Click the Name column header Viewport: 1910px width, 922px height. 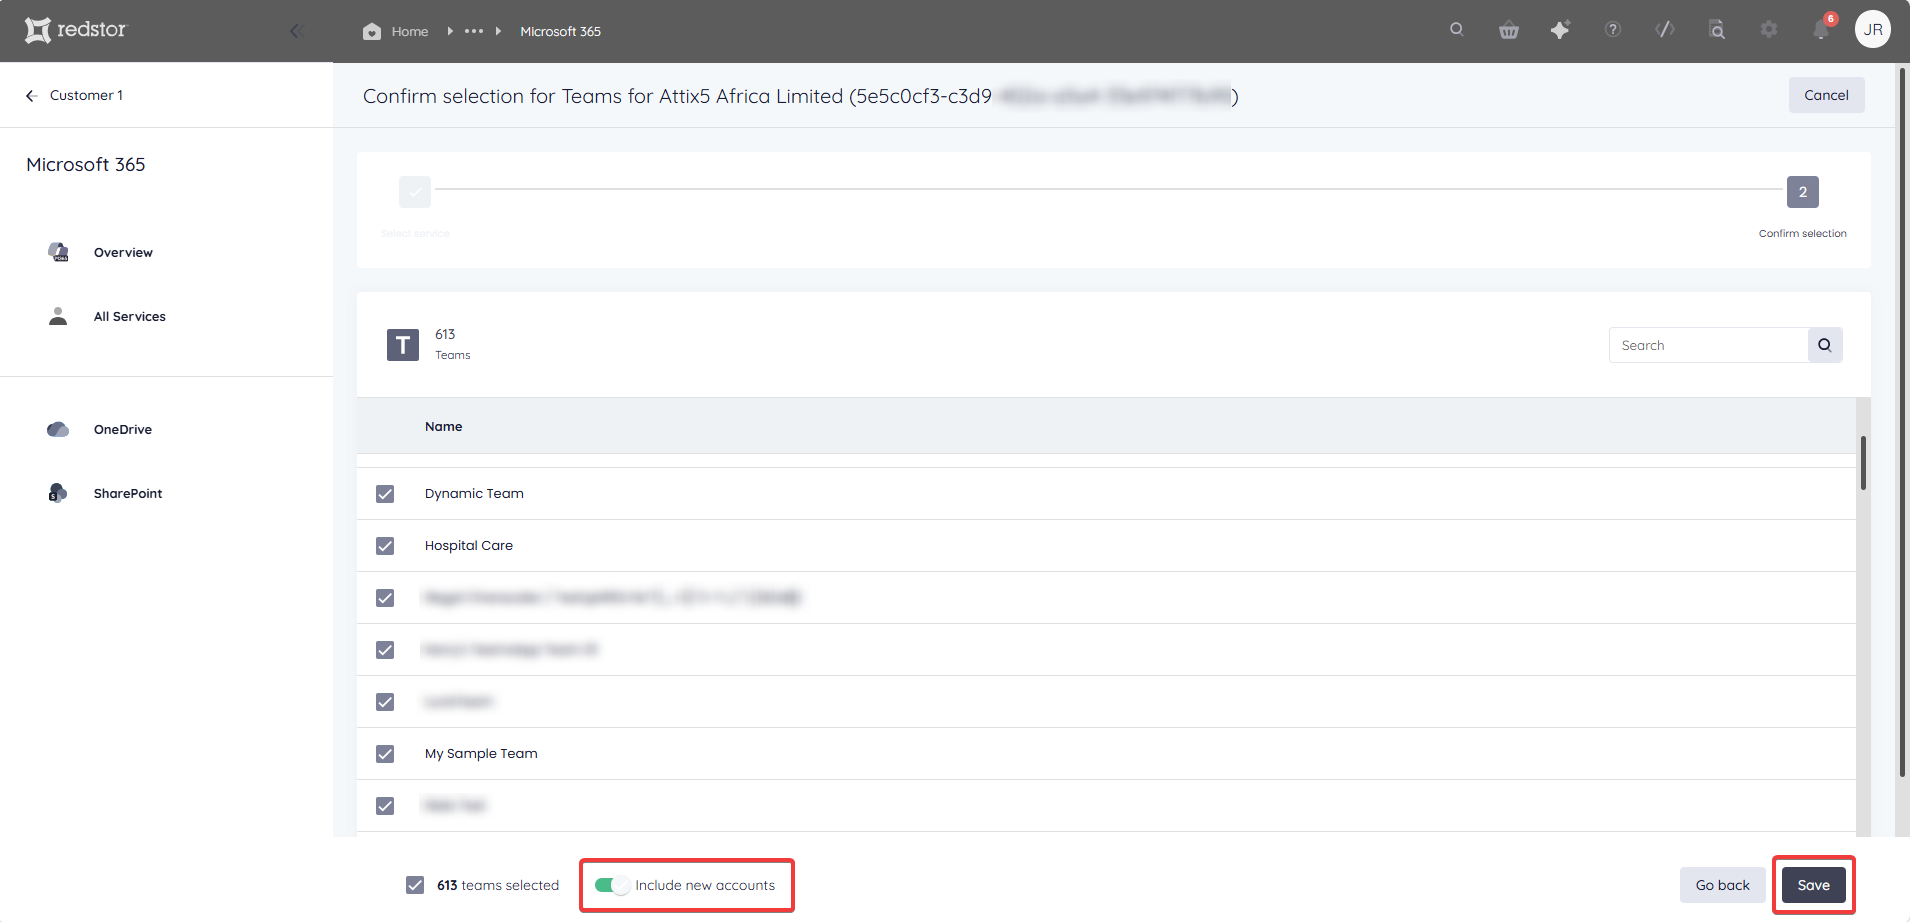[443, 427]
